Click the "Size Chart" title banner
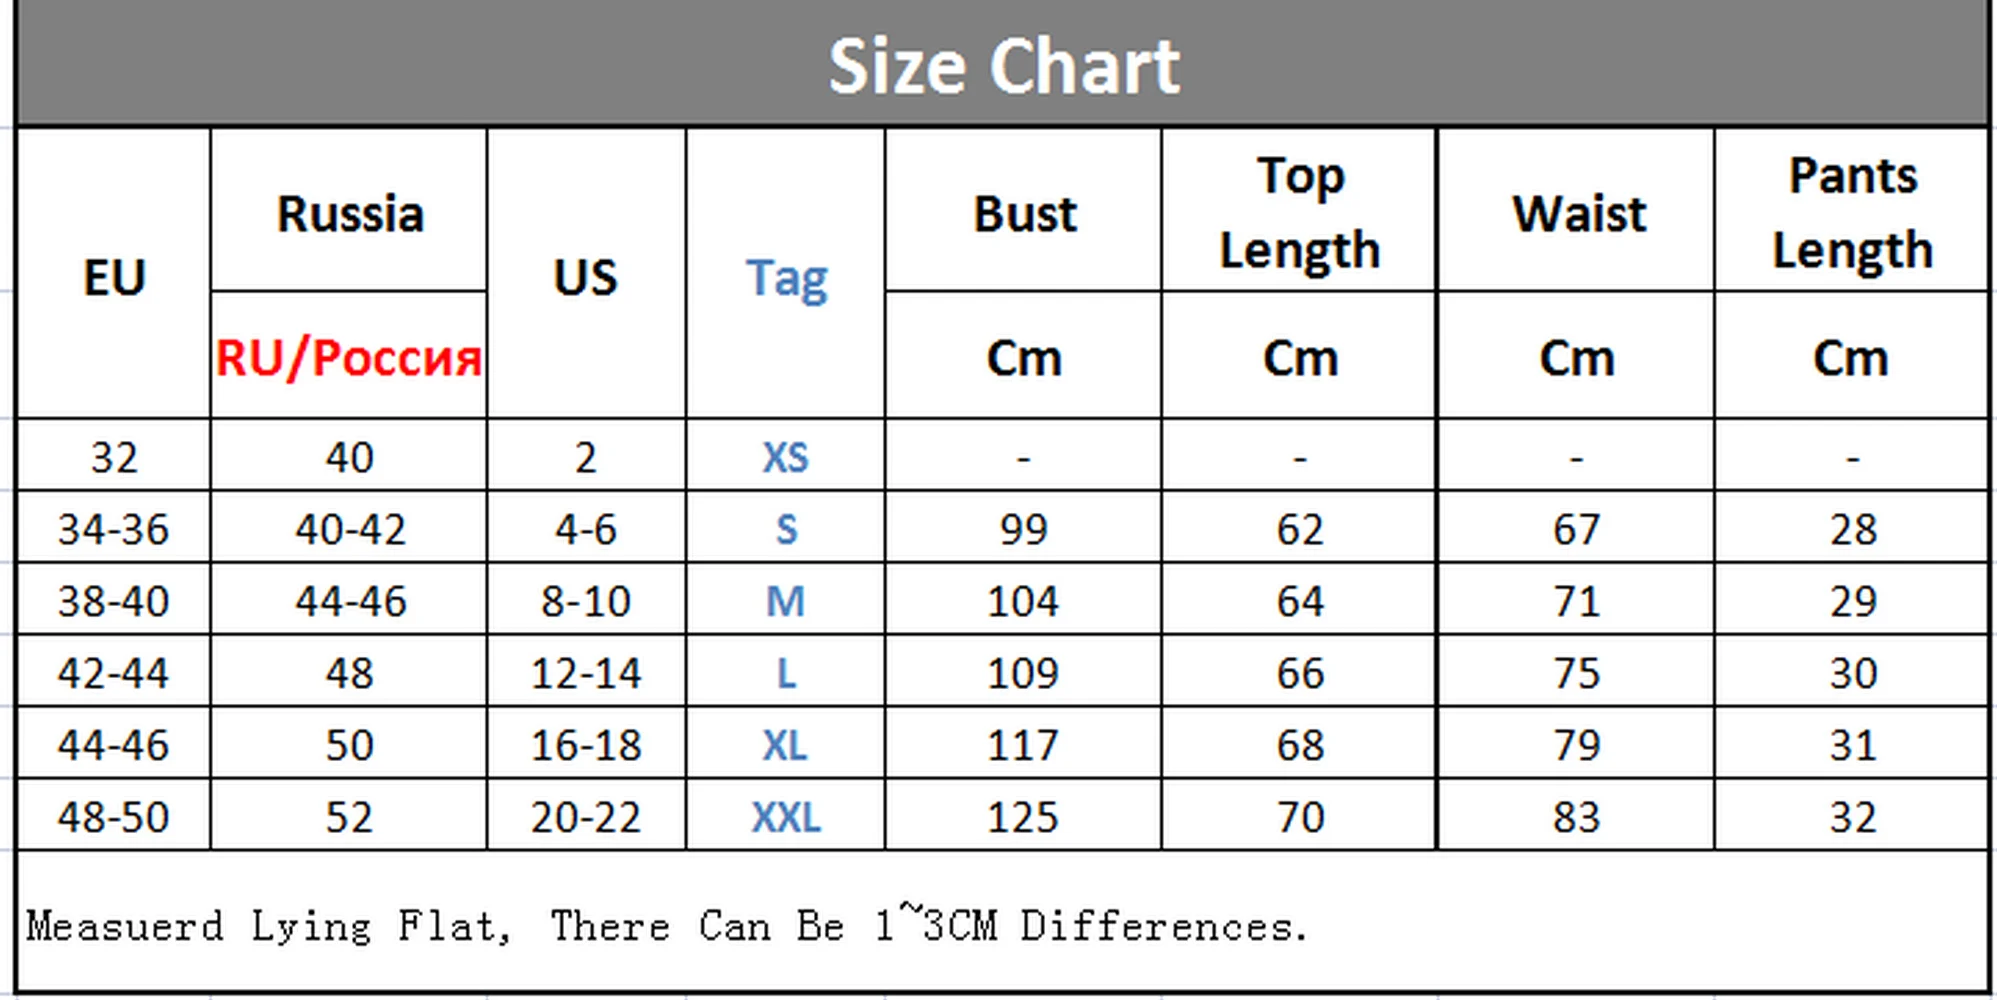 tap(1003, 67)
